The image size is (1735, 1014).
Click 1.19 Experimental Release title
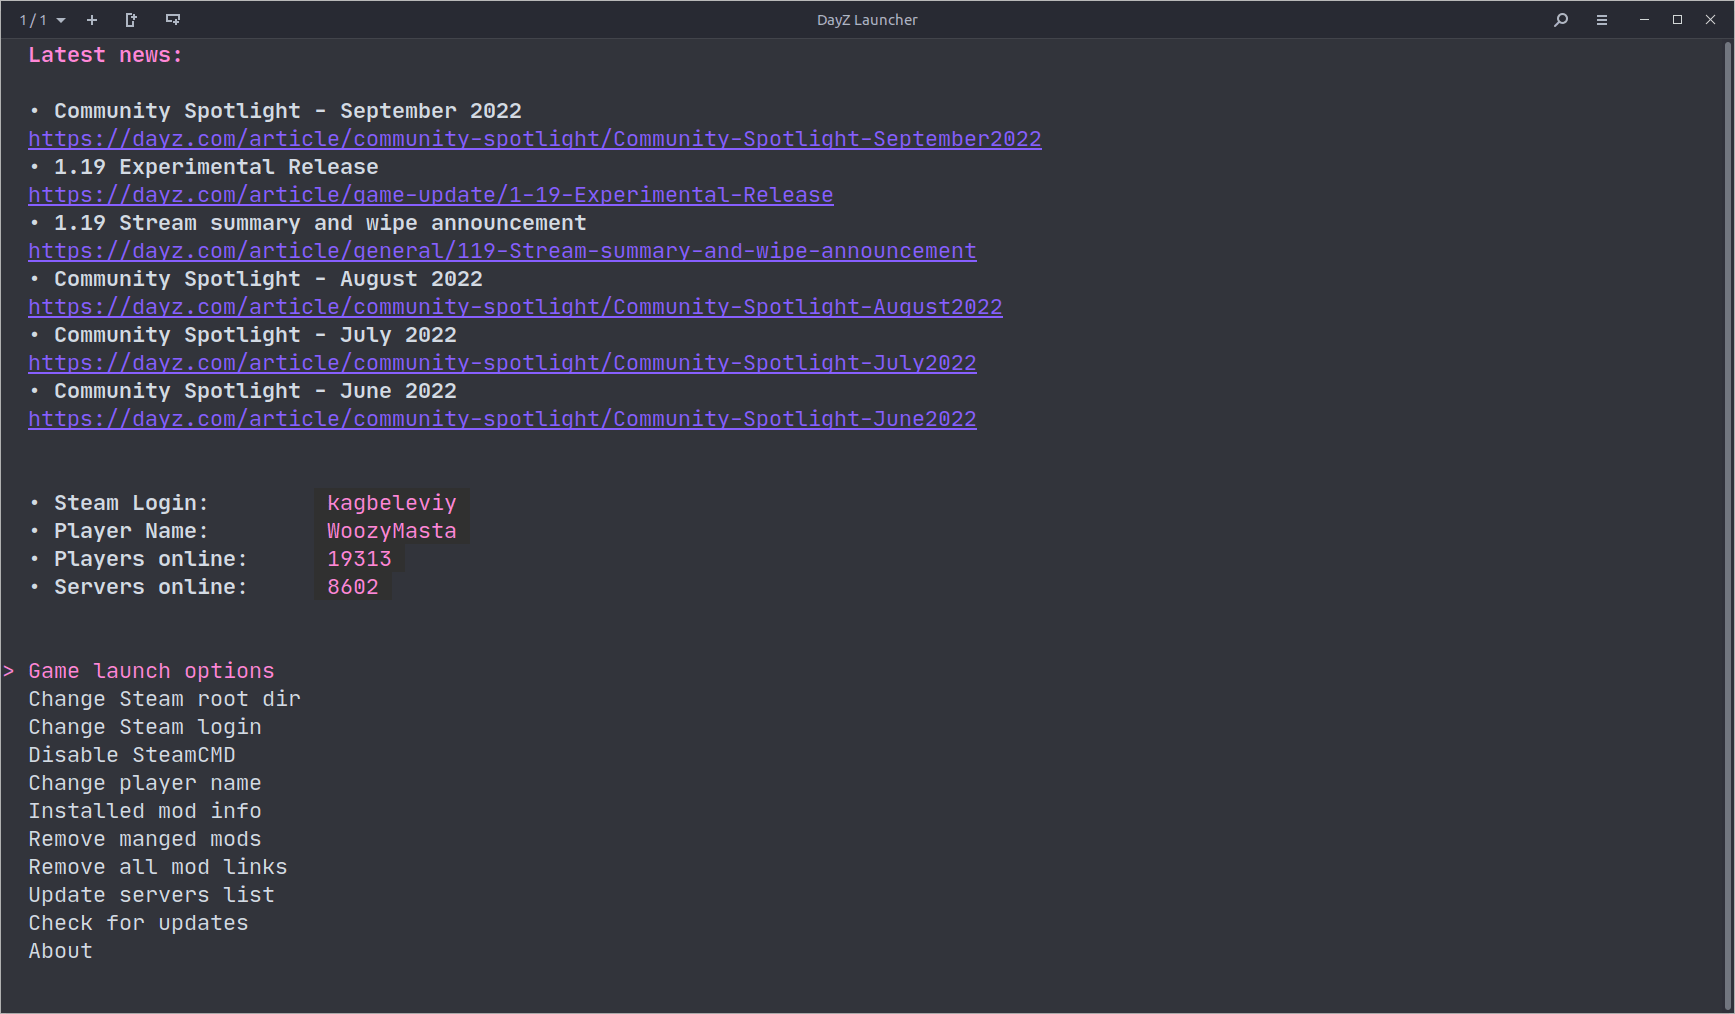click(216, 167)
